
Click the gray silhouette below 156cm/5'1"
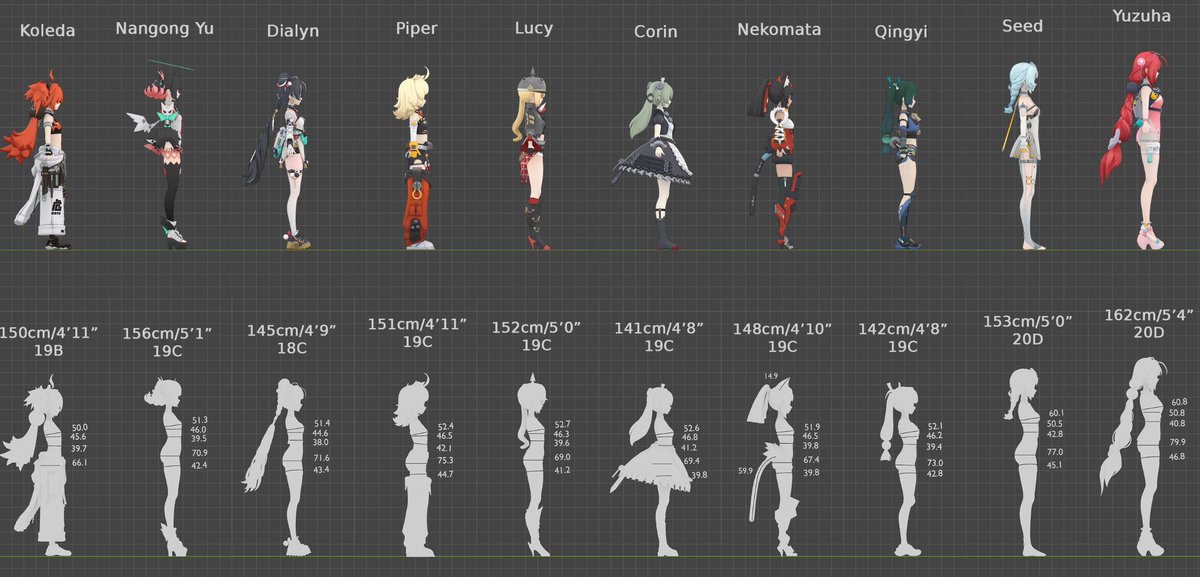(166, 465)
